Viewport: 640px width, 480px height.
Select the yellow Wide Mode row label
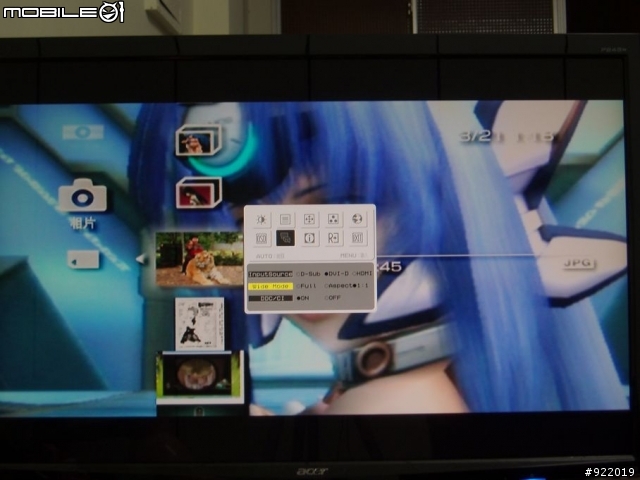click(271, 286)
